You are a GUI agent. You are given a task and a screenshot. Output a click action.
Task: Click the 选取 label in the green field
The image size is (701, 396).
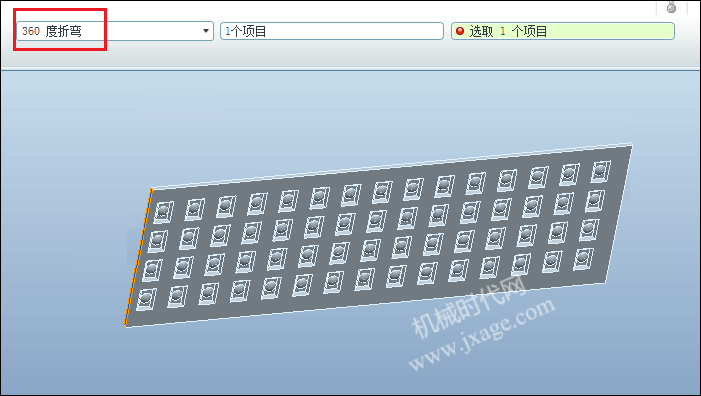(x=481, y=31)
